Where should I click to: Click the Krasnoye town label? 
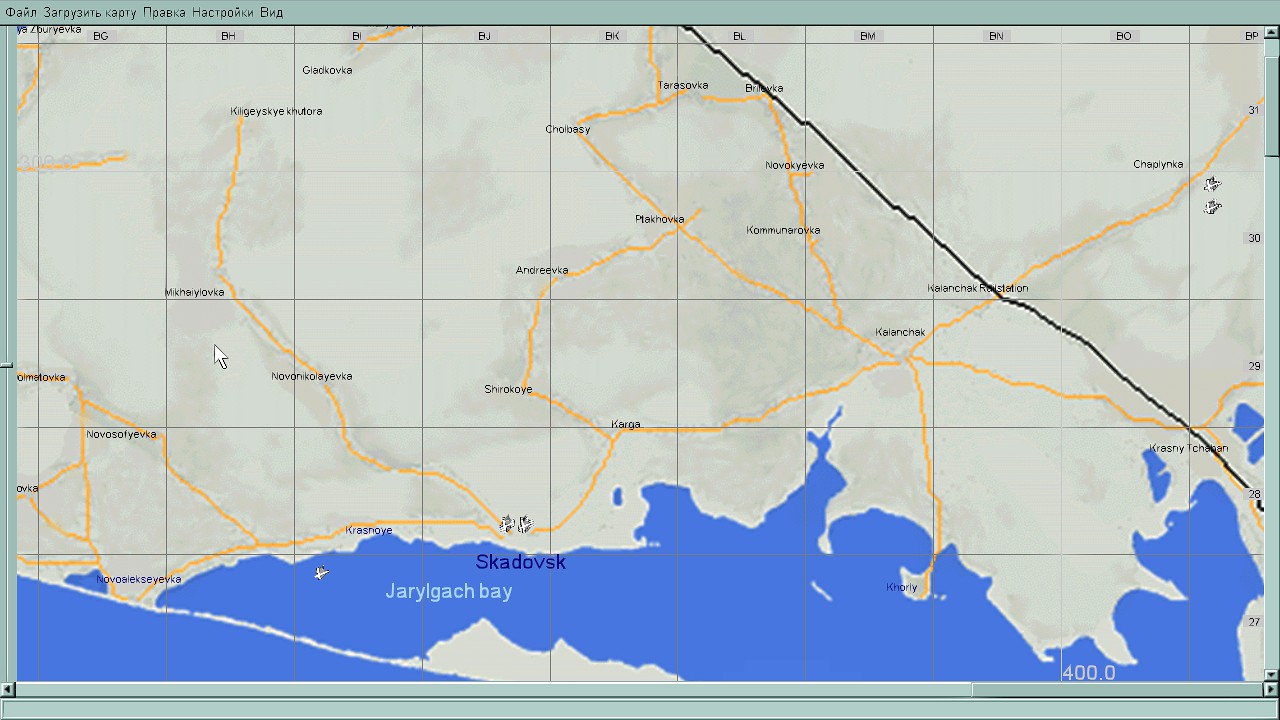pos(369,530)
